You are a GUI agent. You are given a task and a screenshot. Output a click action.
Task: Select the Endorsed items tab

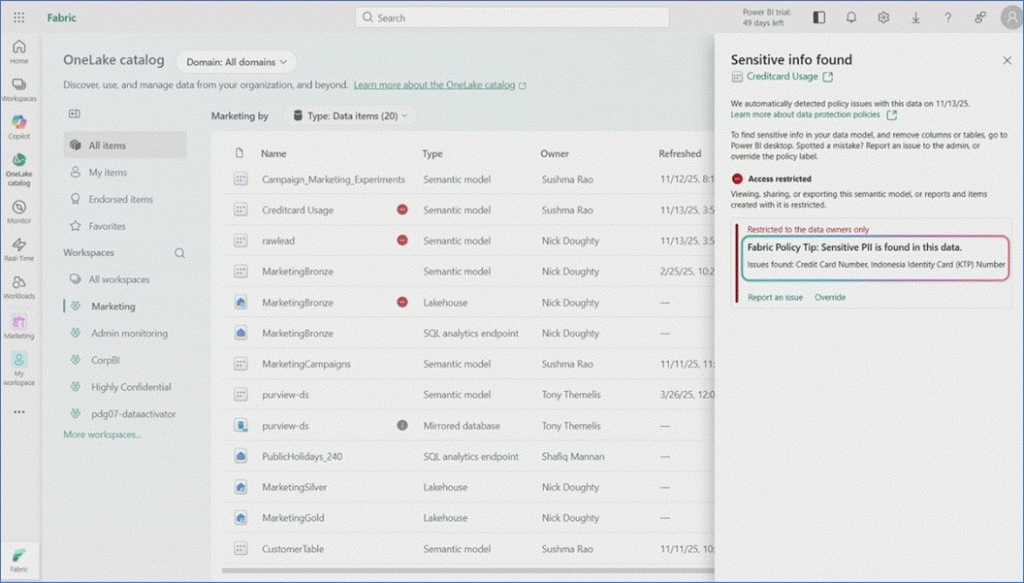point(121,199)
